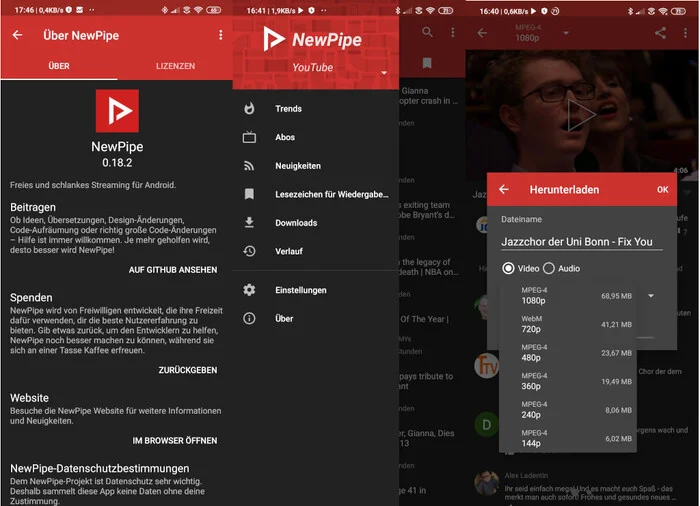Click the flame Trends icon
The height and width of the screenshot is (506, 700).
coord(249,109)
